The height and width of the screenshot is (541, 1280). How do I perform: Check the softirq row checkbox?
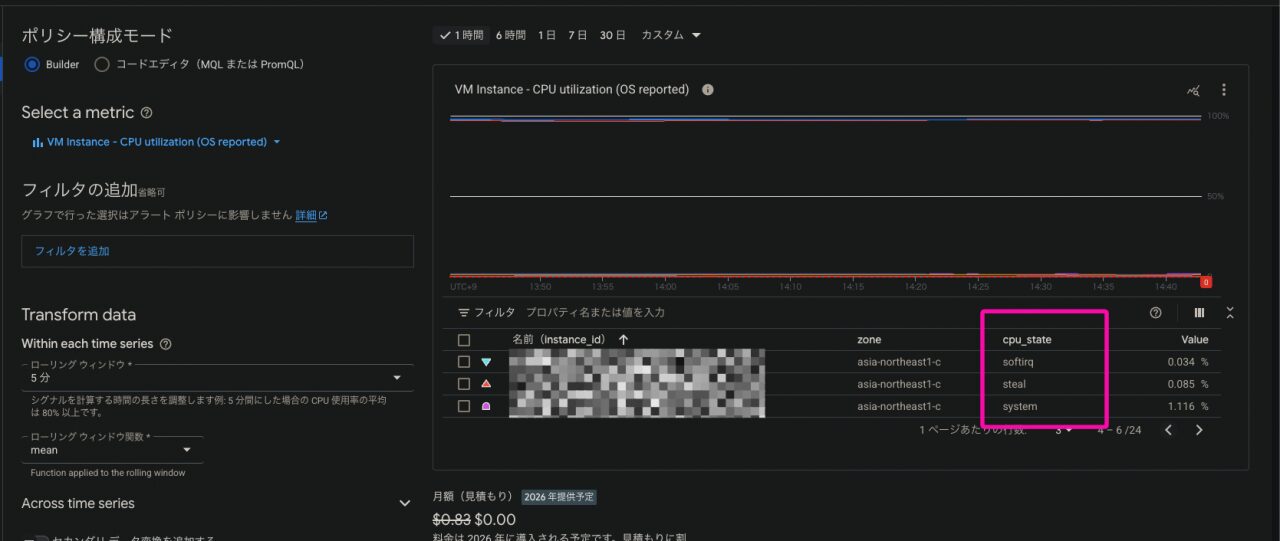click(464, 362)
